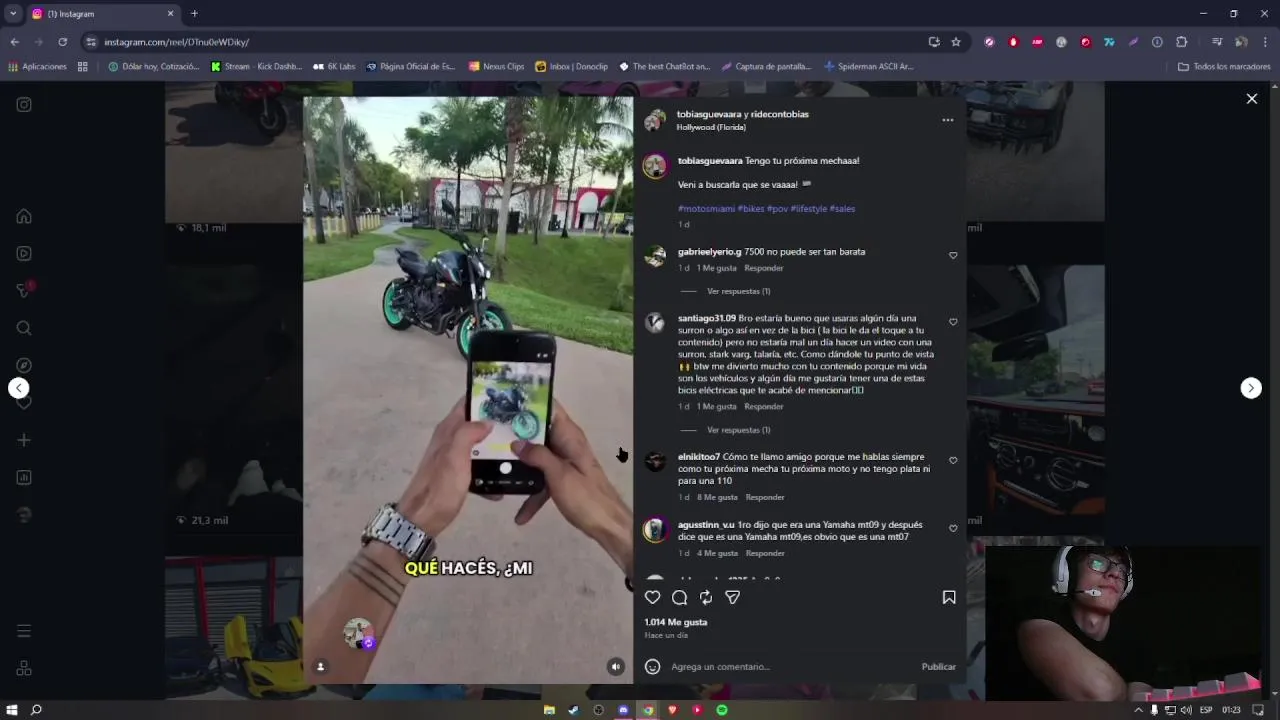Open the Explore compass icon
1280x720 pixels.
24,365
